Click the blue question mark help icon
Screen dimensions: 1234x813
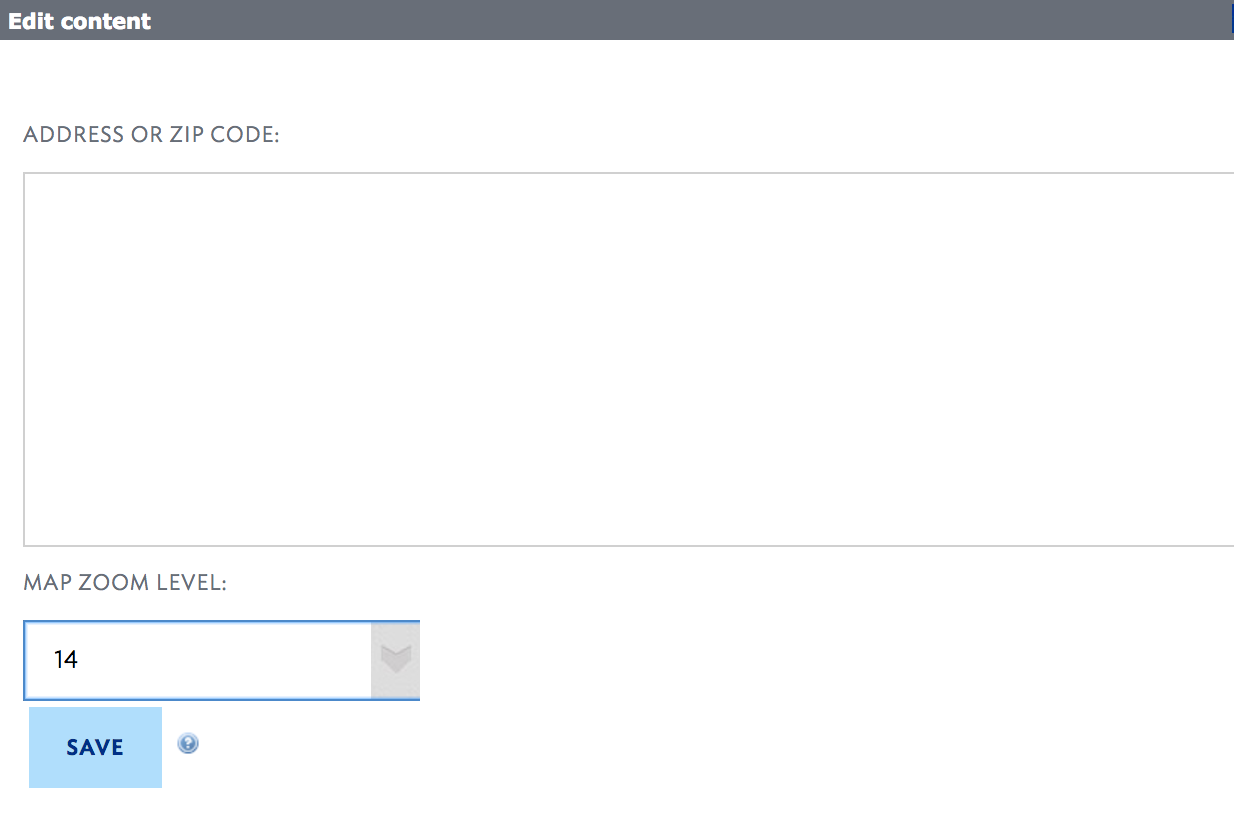[188, 743]
